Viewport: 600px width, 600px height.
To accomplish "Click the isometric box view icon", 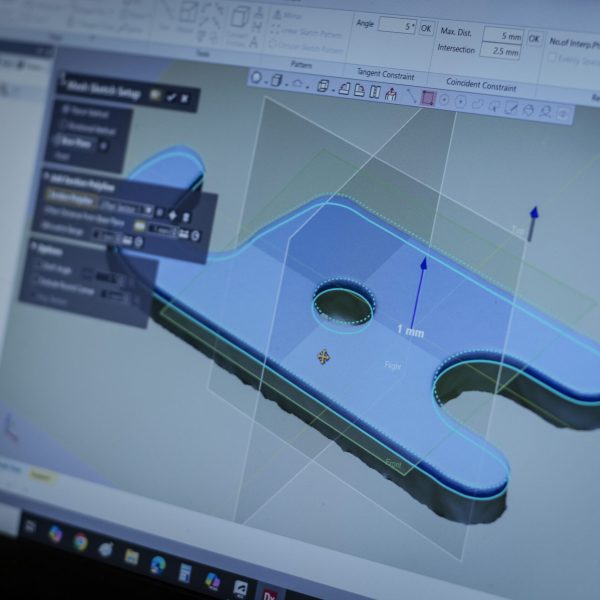I will coord(325,85).
